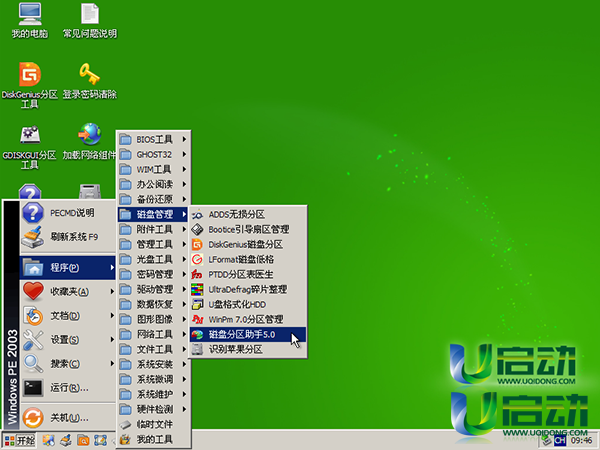Open the 磁盘管理 folder menu item
Viewport: 600px width, 450px height.
153,214
